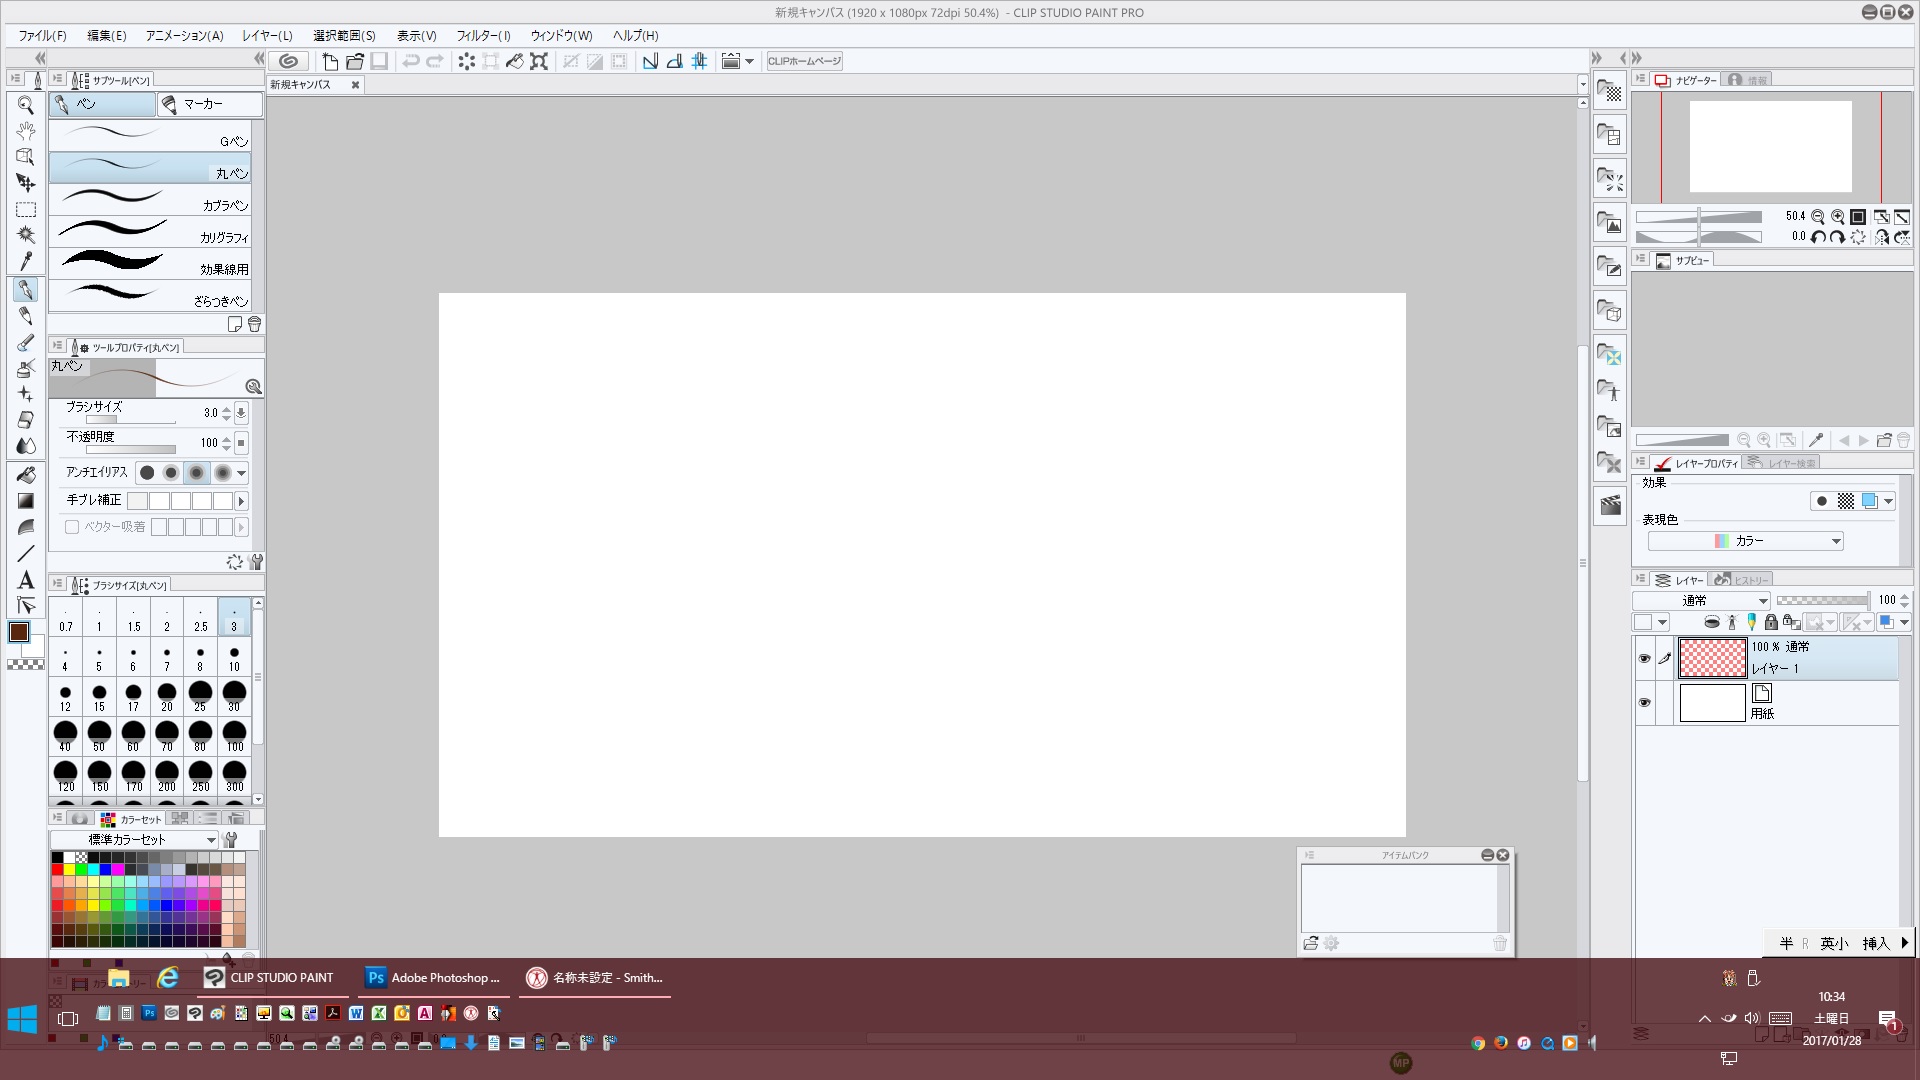Viewport: 1920px width, 1080px height.
Task: Hide Layer 1 with the eye icon
Action: [1644, 658]
